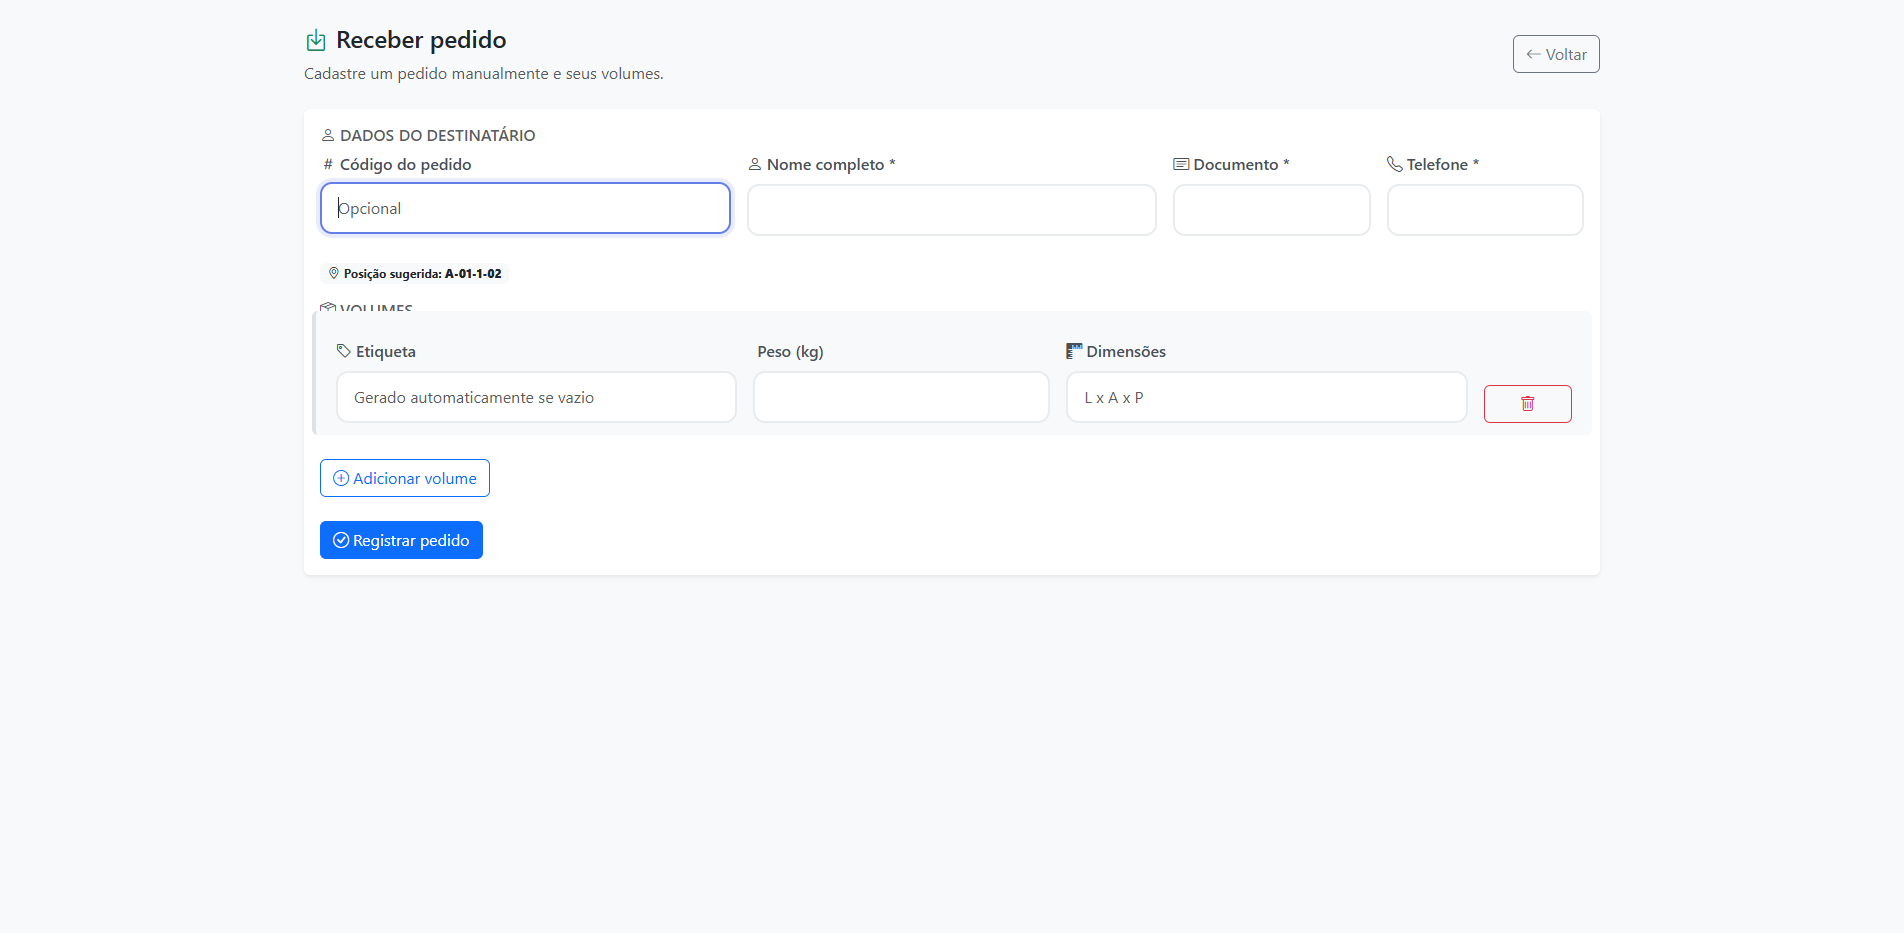The width and height of the screenshot is (1904, 933).
Task: Click the card icon beside Documento label
Action: click(x=1181, y=164)
